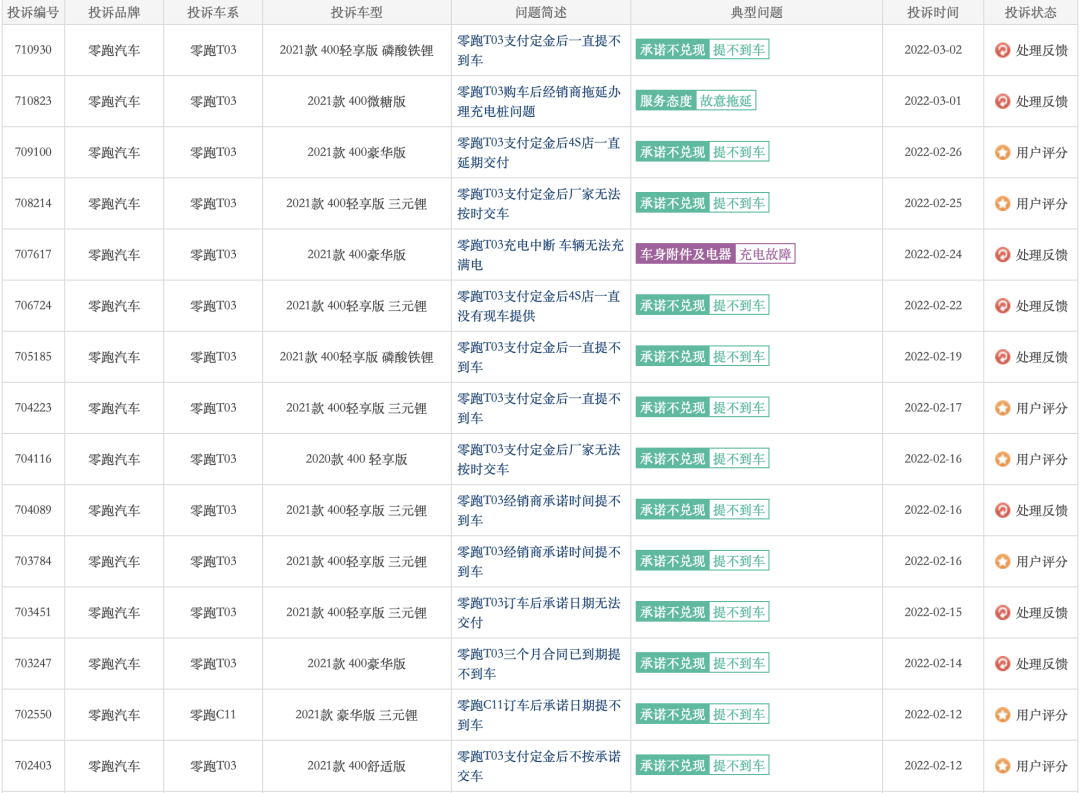Click 服务态度 tag in row 710823
Viewport: 1080px width, 793px height.
point(665,101)
